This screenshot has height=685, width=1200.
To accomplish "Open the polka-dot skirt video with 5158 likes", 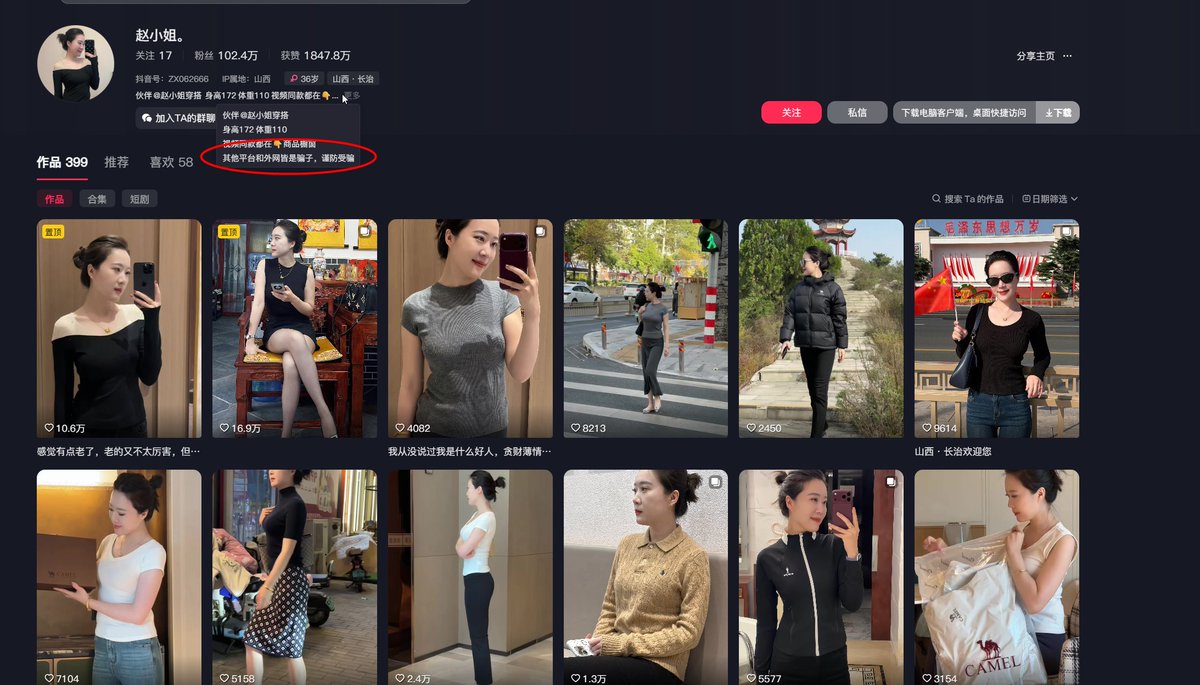I will point(295,577).
